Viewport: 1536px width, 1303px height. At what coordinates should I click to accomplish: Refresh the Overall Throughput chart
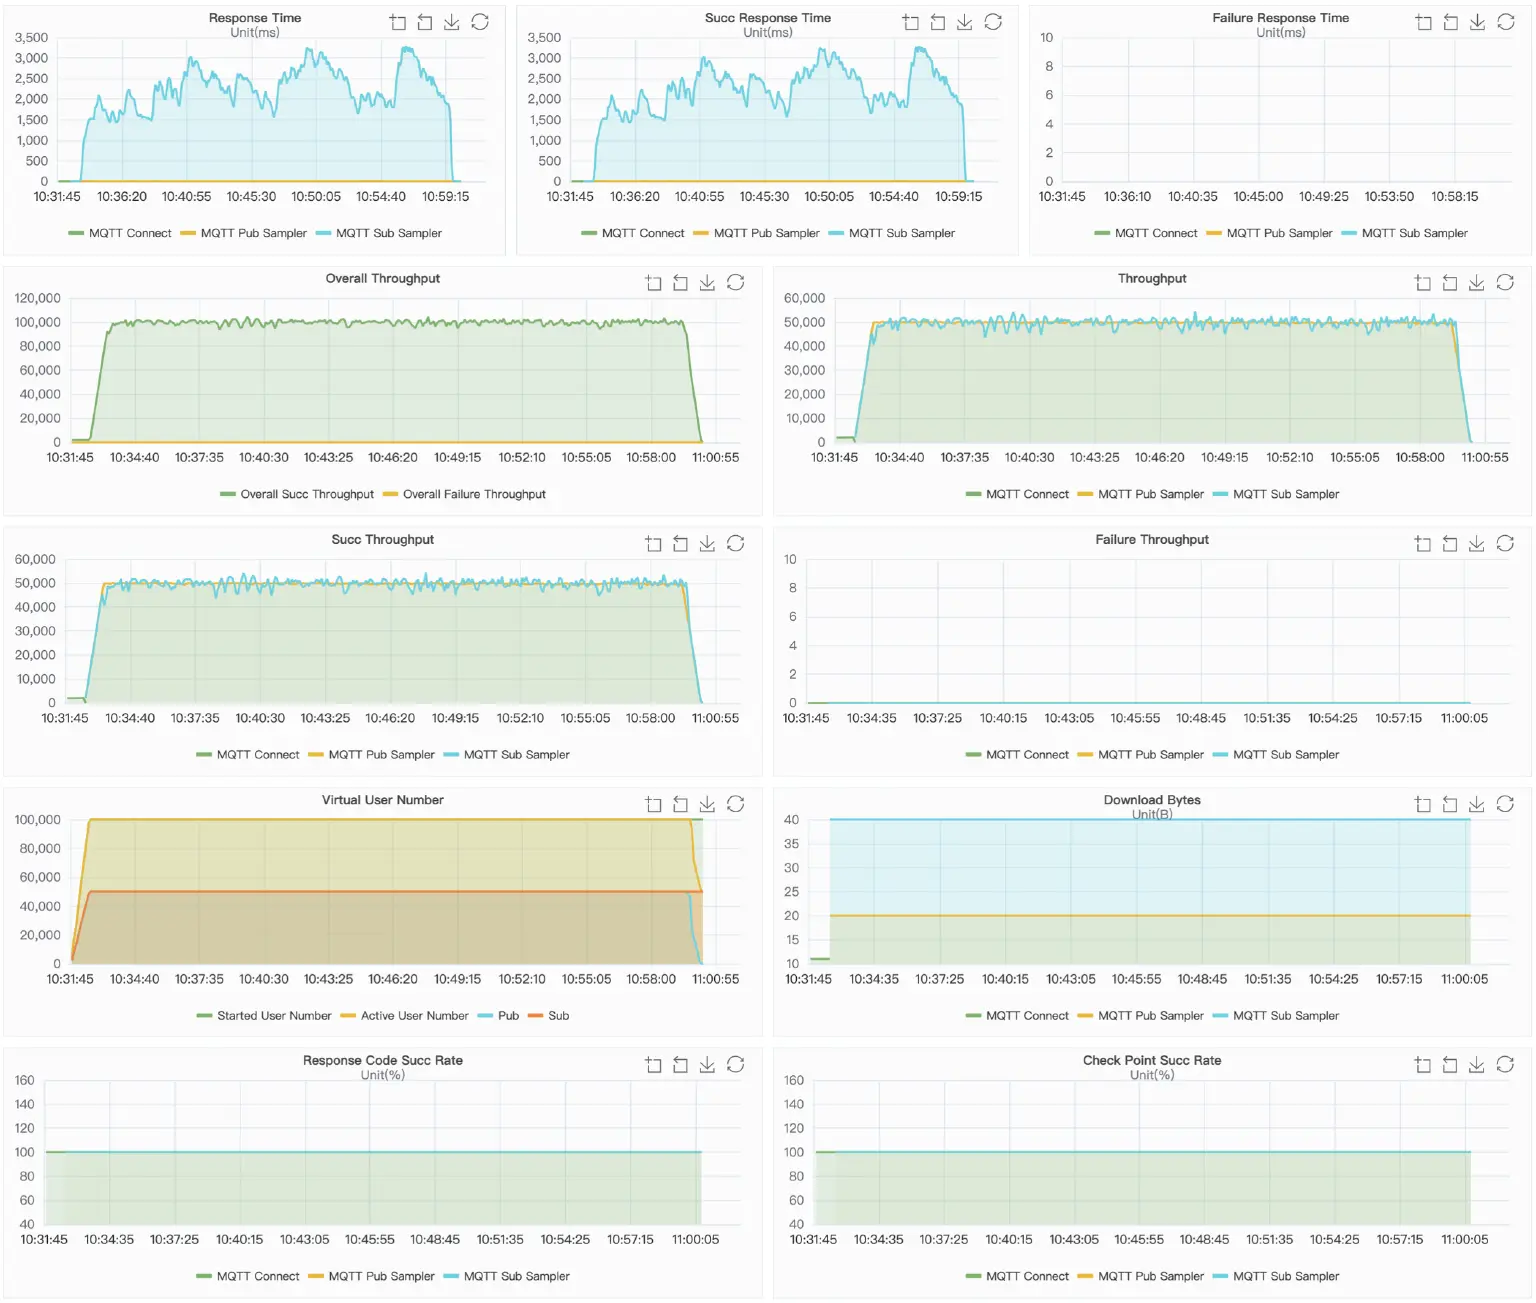pos(736,282)
